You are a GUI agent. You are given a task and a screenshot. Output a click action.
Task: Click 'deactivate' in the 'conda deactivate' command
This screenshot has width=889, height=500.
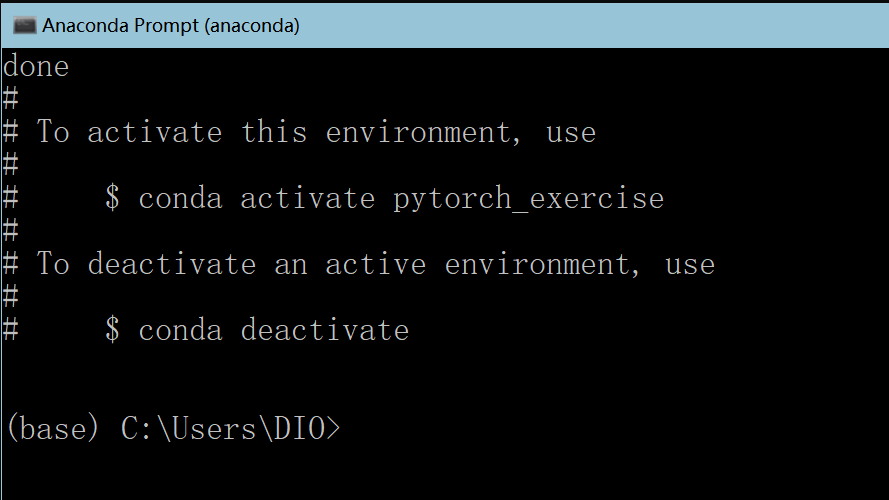[x=324, y=330]
